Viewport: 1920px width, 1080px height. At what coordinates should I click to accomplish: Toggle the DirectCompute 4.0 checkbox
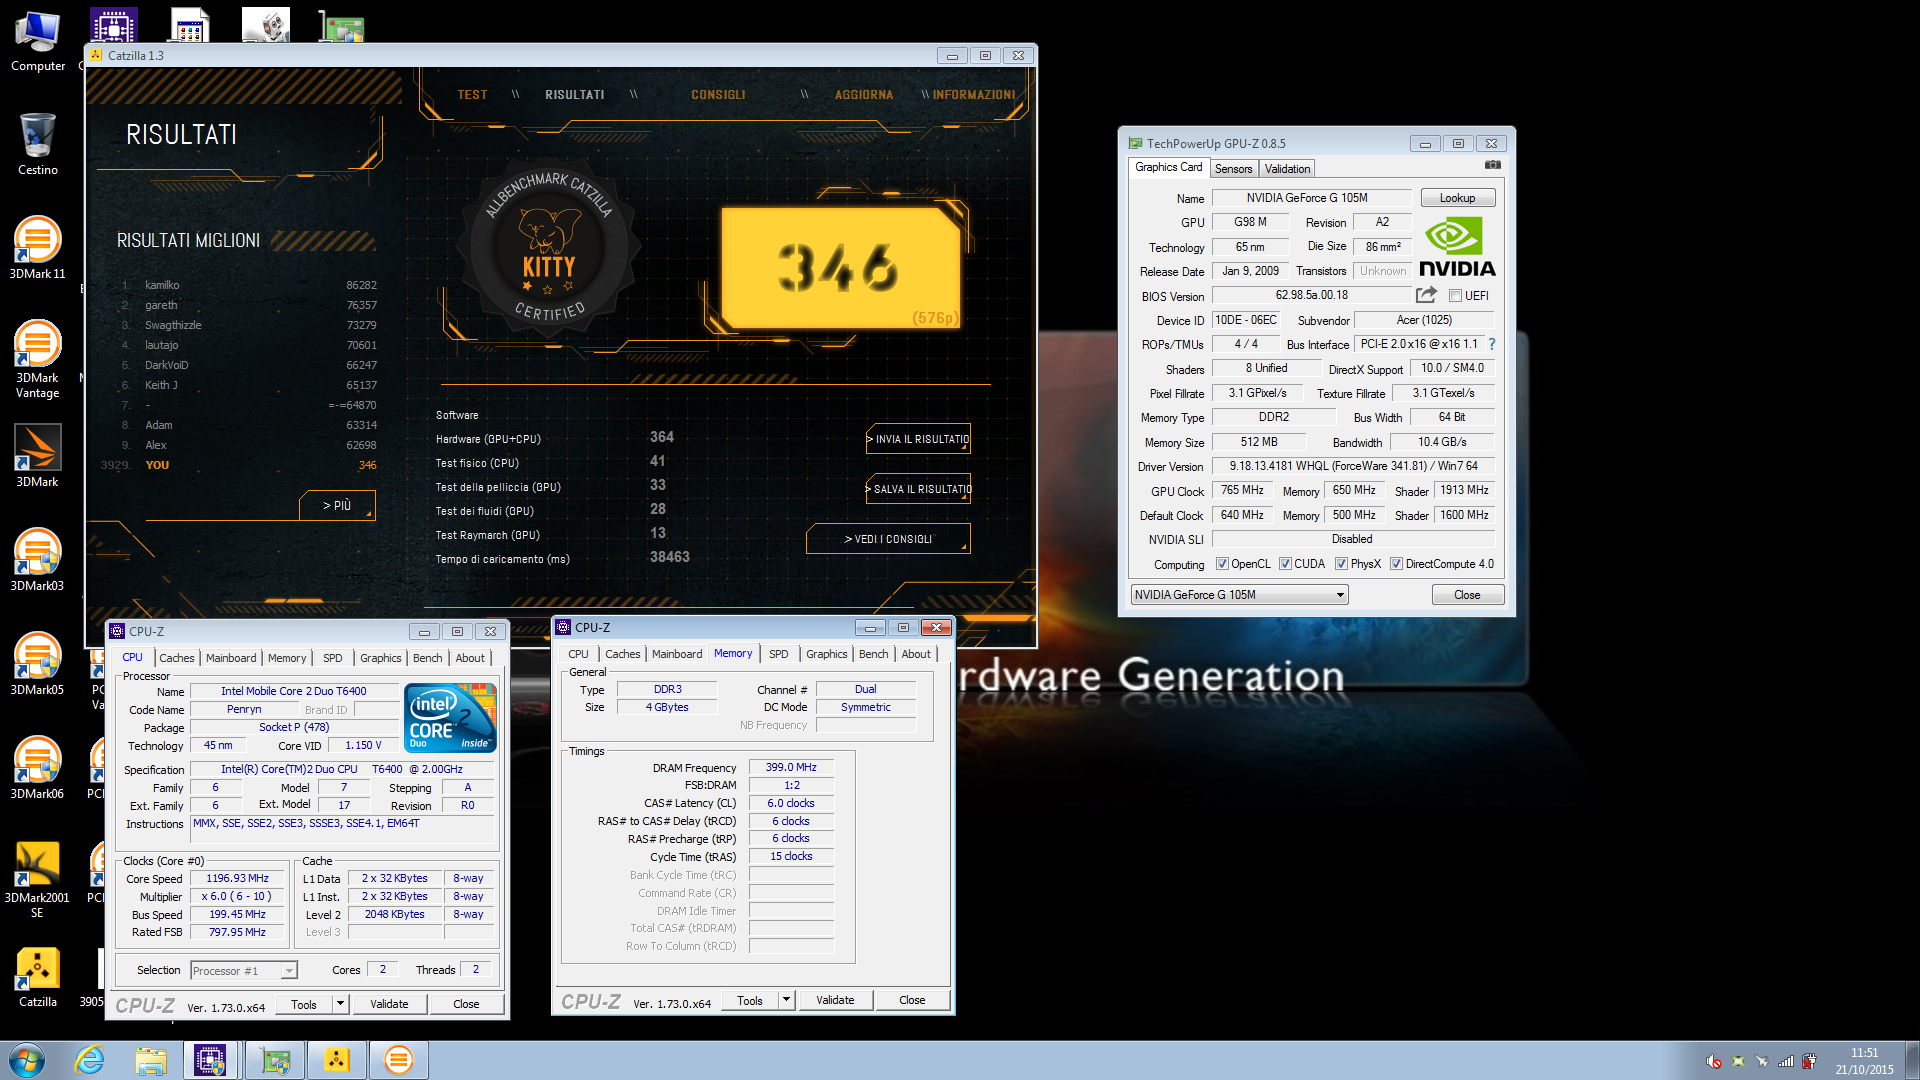(x=1396, y=564)
